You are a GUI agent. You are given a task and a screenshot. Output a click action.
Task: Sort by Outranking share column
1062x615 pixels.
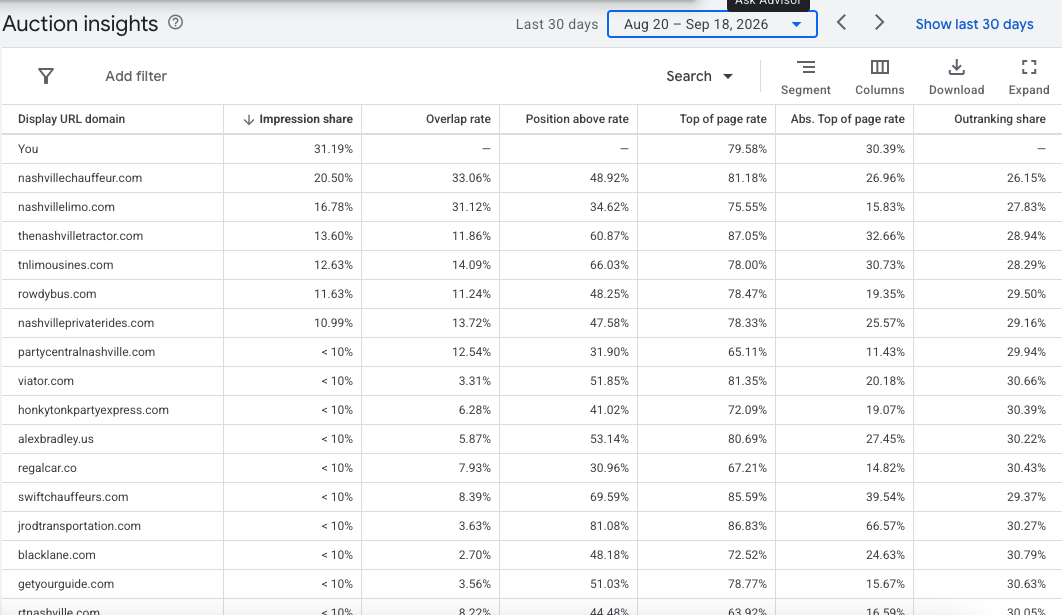(1000, 119)
